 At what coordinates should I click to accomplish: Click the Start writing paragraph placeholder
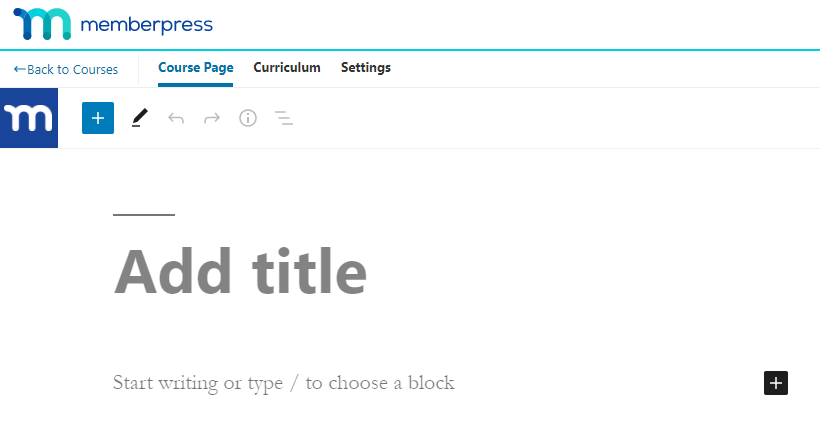(284, 383)
